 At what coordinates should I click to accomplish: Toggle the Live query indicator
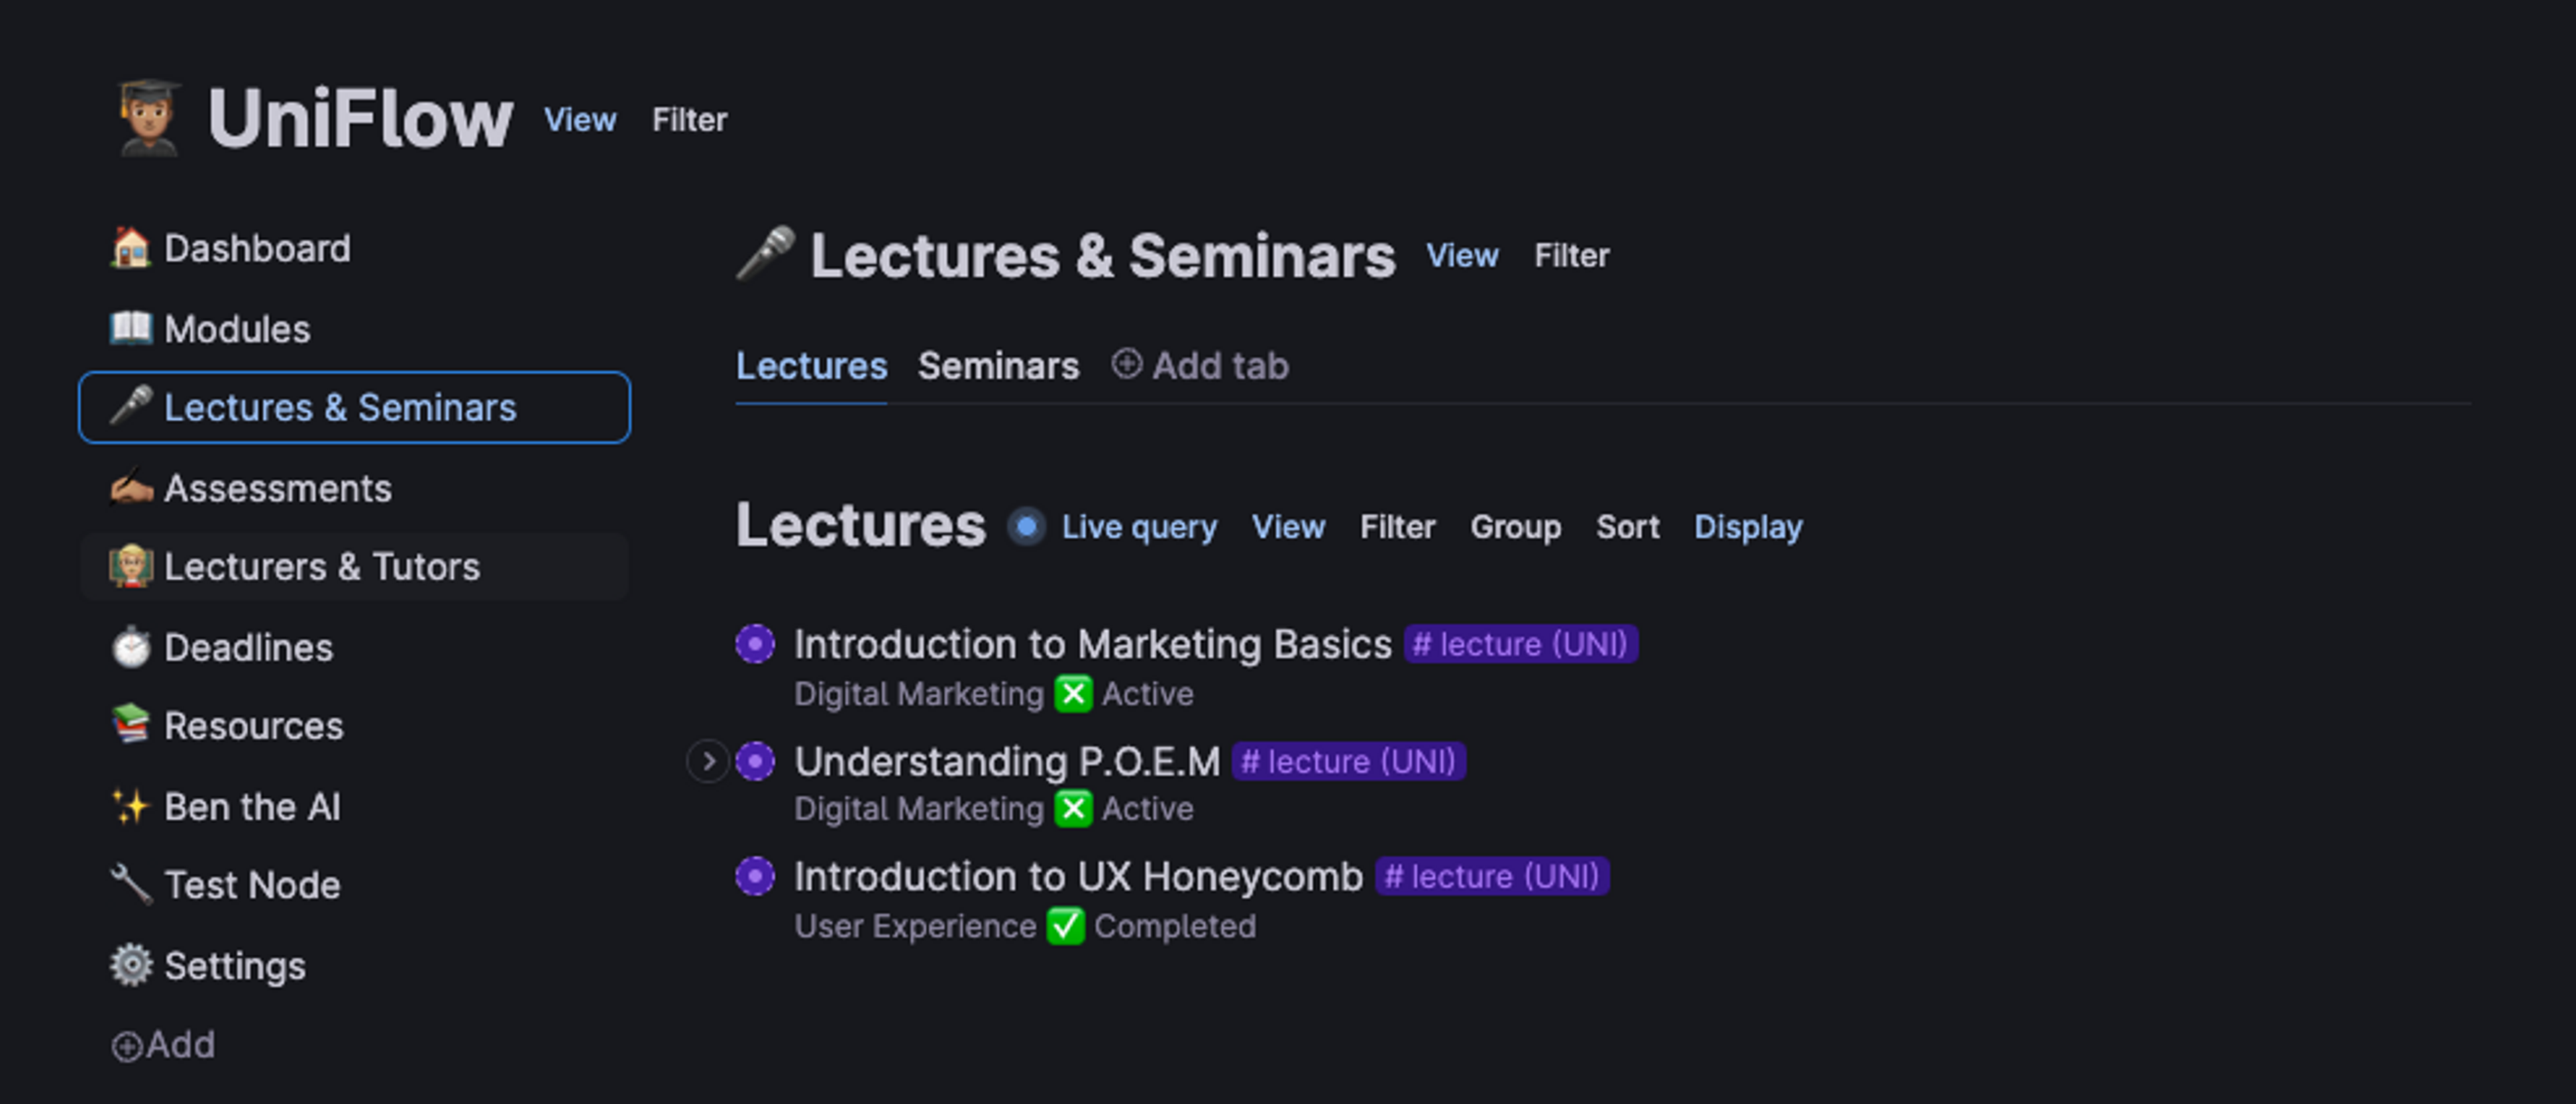pyautogui.click(x=1026, y=526)
